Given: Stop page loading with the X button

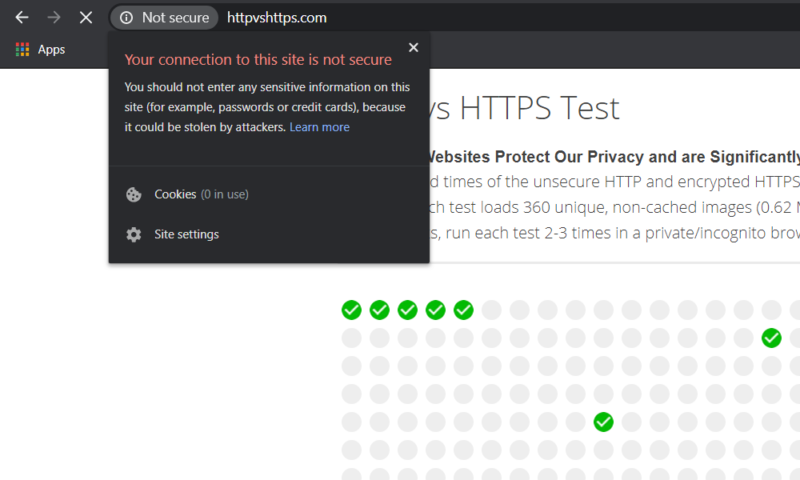Looking at the screenshot, I should 86,18.
